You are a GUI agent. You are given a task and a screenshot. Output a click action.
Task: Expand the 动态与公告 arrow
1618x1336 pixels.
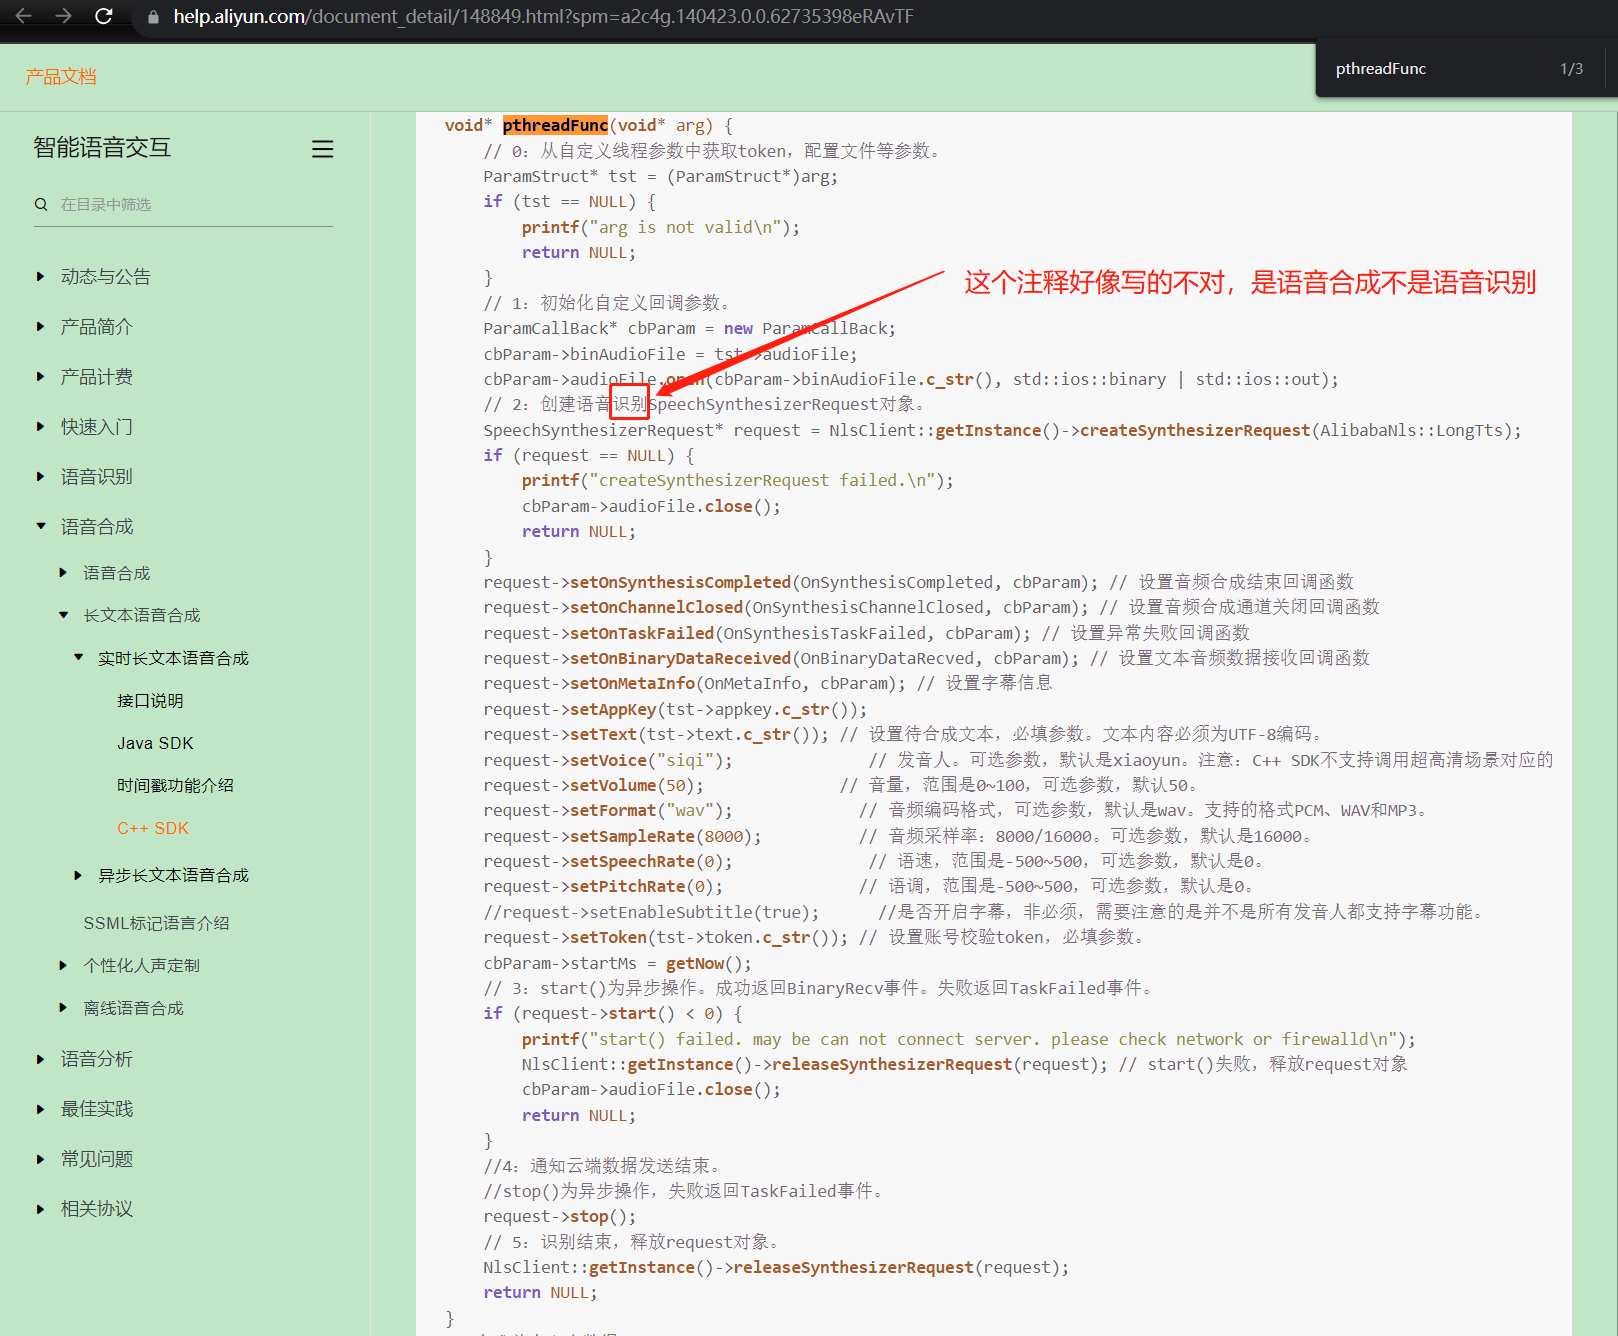[x=40, y=276]
